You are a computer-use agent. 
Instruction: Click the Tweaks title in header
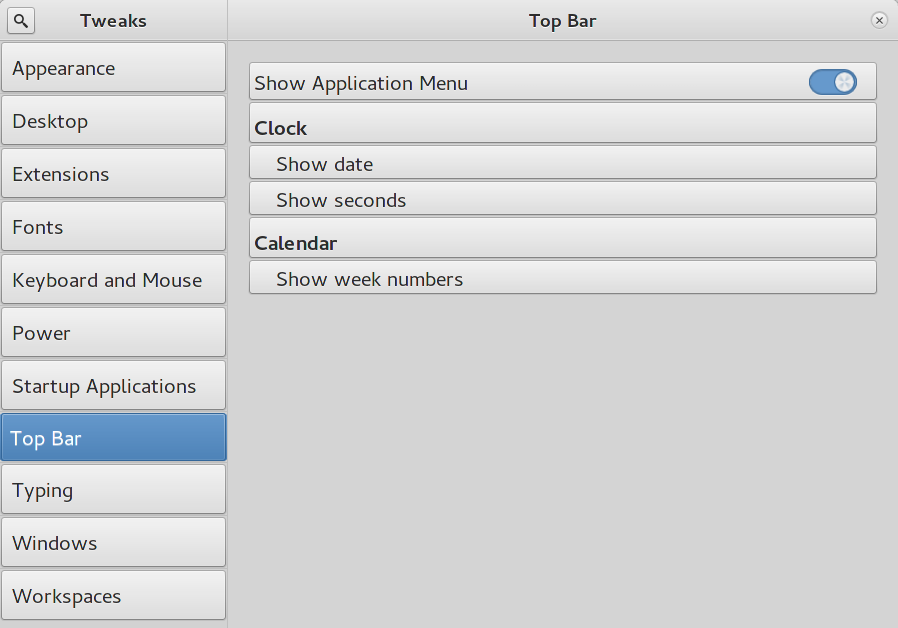point(113,20)
